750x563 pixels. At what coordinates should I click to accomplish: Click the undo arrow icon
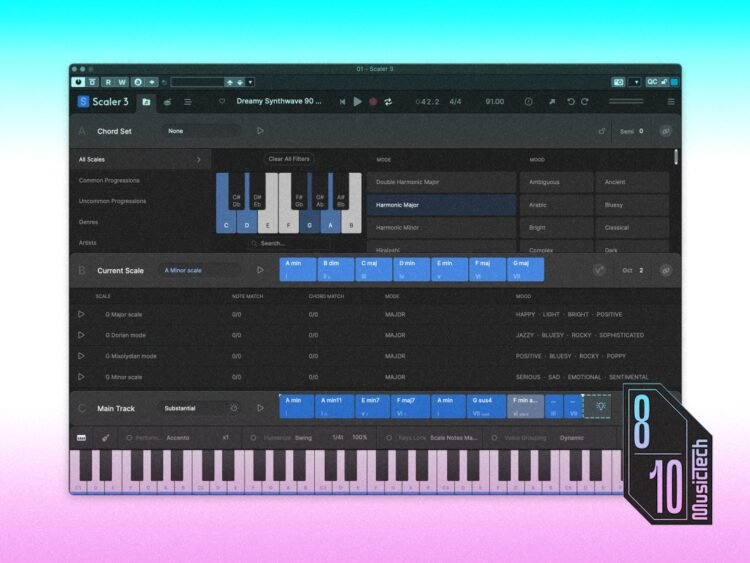(571, 102)
